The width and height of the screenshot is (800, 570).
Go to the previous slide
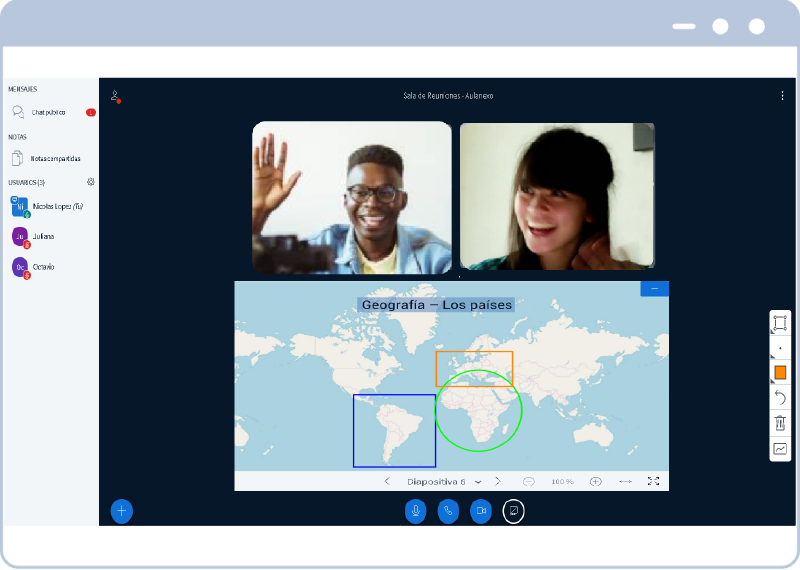(x=387, y=482)
